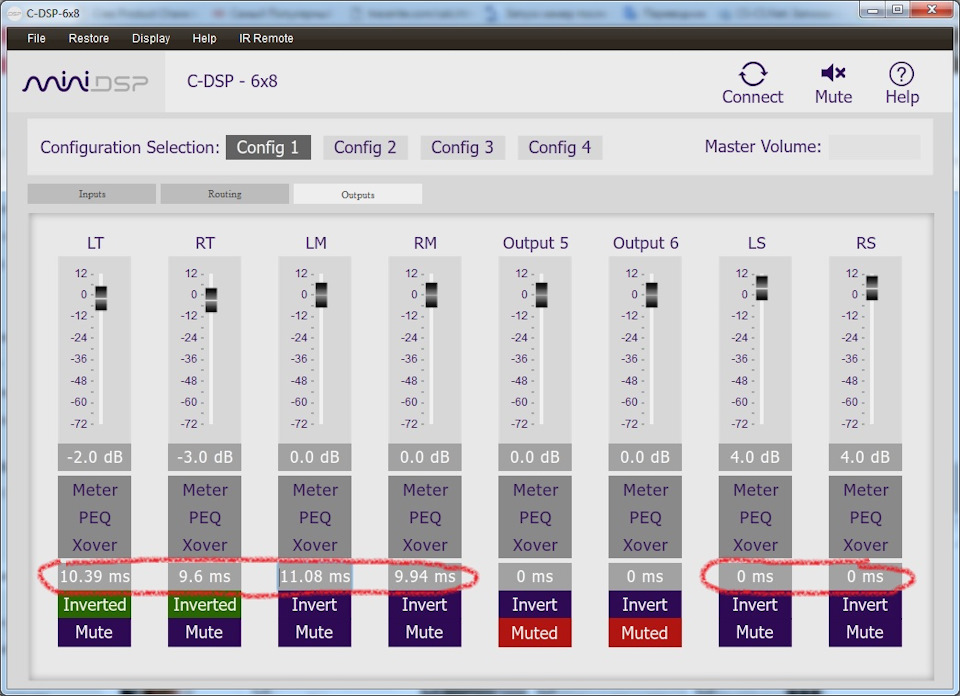Select Config 4
960x696 pixels.
tap(560, 148)
